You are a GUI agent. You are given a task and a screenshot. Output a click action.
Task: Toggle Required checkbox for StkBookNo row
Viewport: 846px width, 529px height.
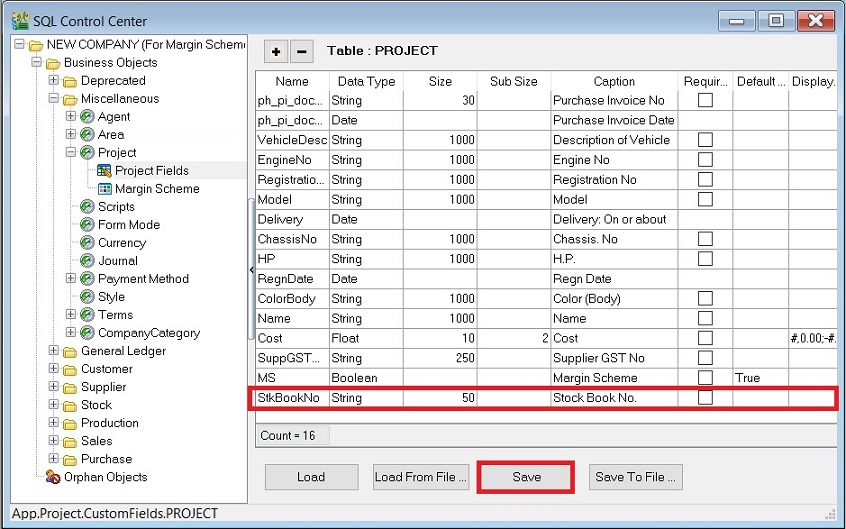705,399
